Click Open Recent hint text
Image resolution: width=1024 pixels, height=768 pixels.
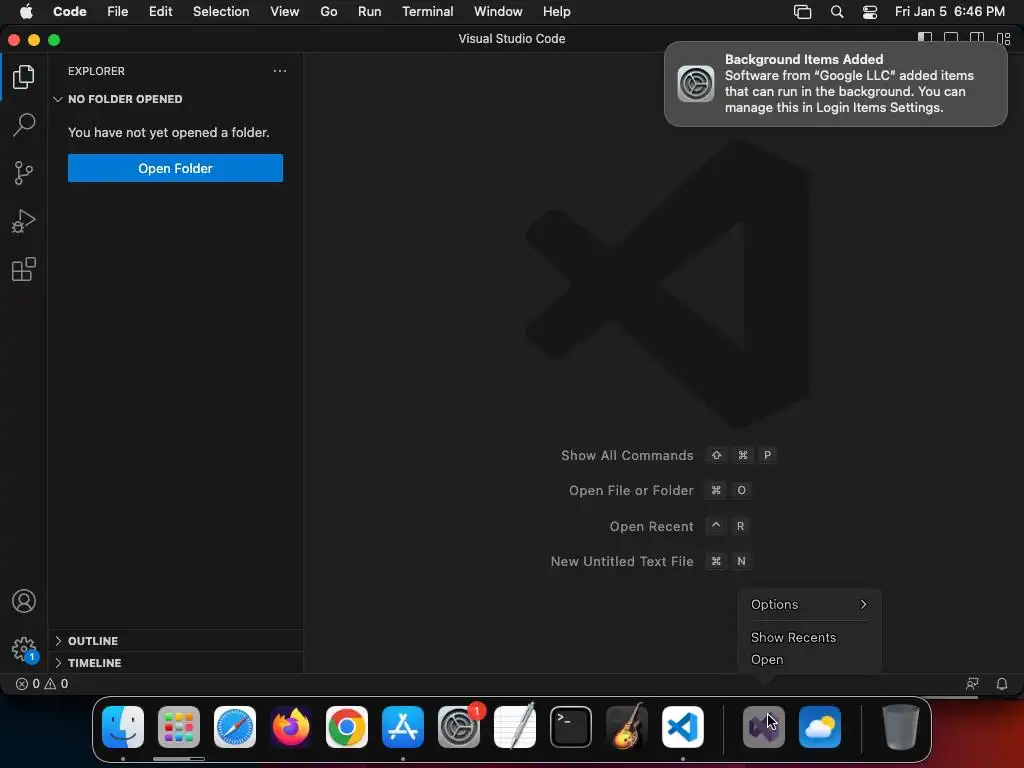pyautogui.click(x=651, y=526)
